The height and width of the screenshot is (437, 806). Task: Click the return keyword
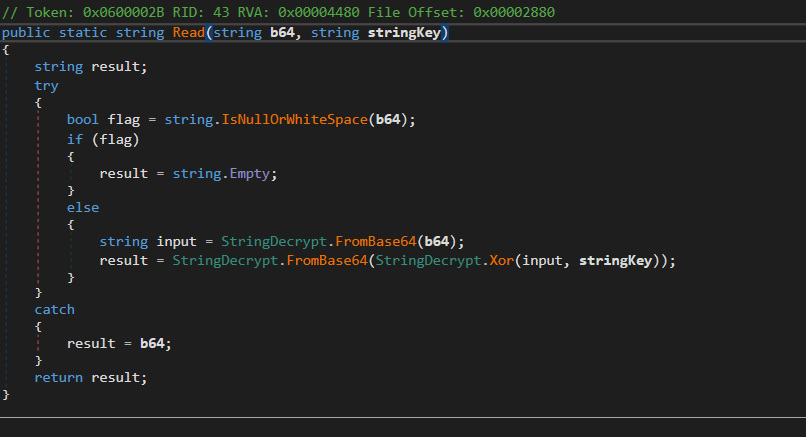click(x=59, y=378)
